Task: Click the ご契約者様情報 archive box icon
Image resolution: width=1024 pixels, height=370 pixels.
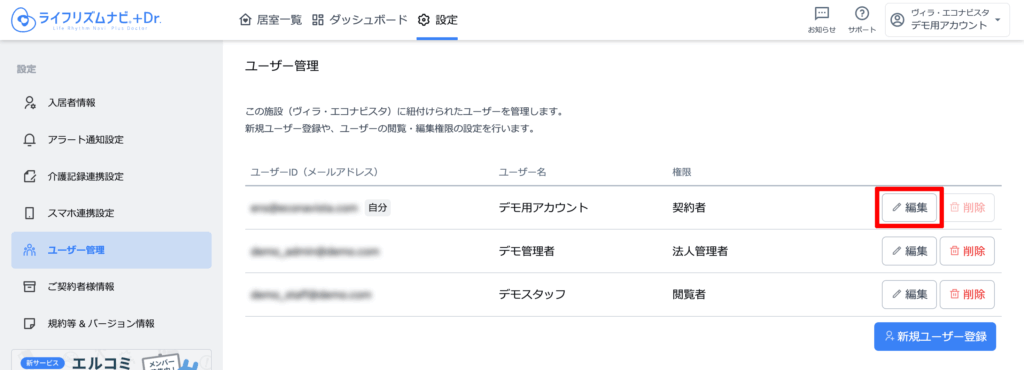Action: coord(29,286)
